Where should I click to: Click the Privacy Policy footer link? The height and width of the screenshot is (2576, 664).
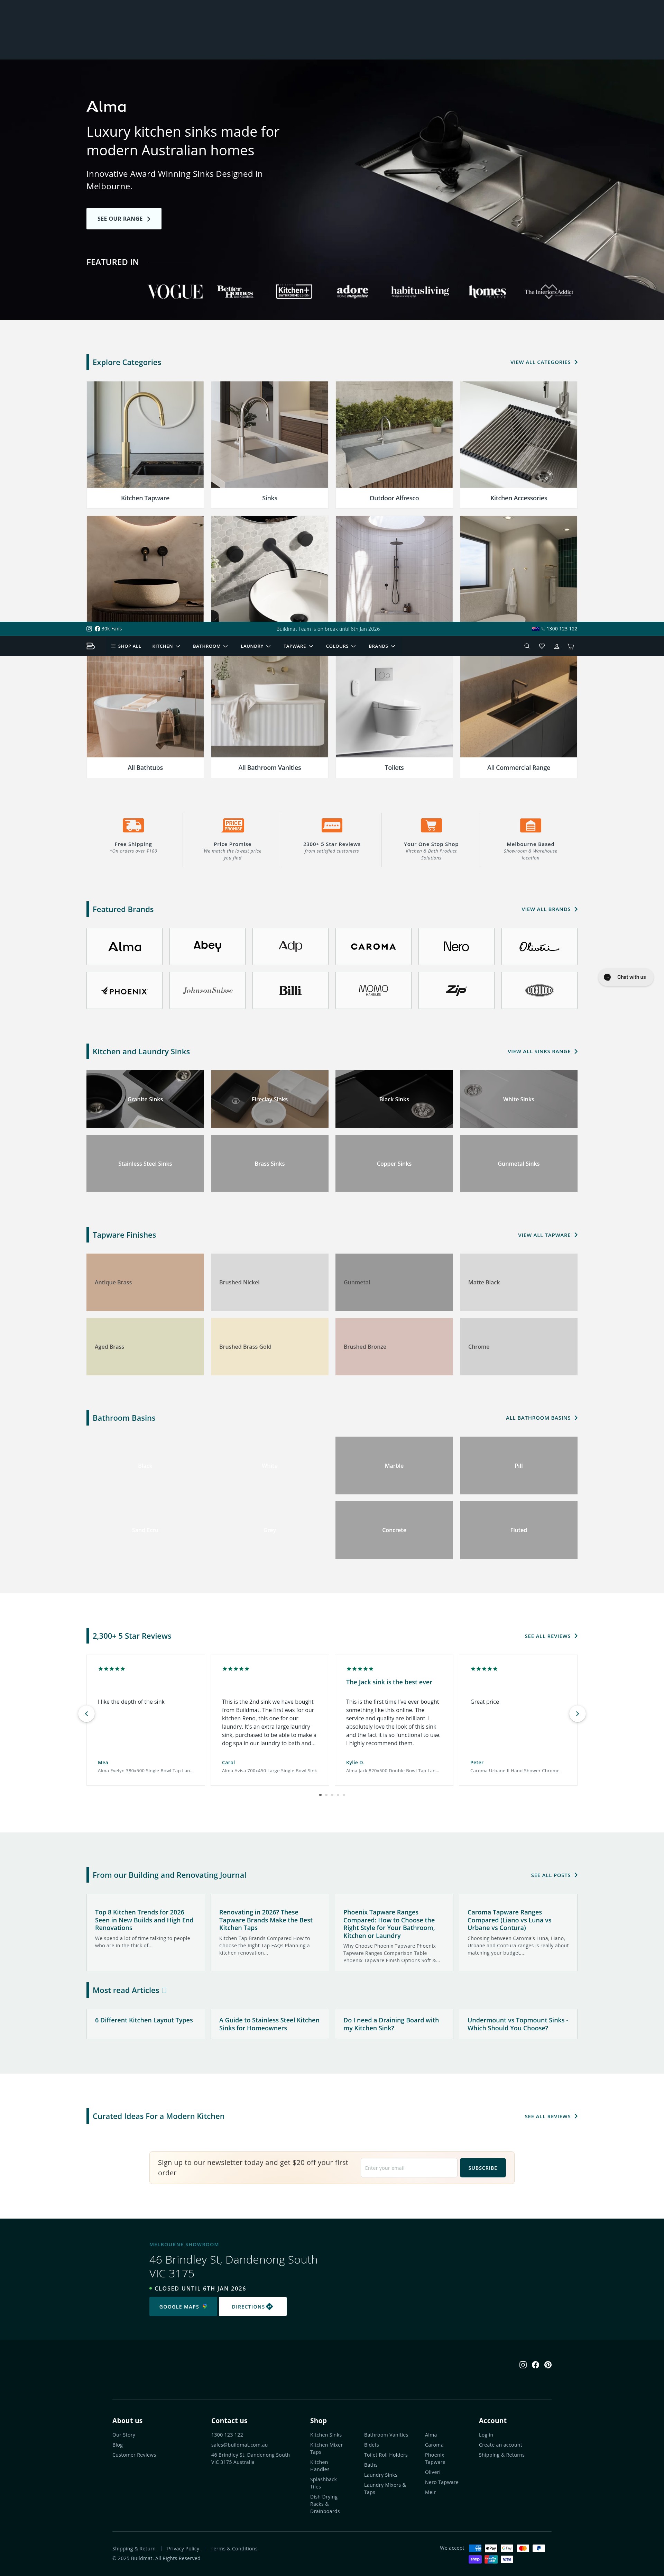click(183, 2549)
